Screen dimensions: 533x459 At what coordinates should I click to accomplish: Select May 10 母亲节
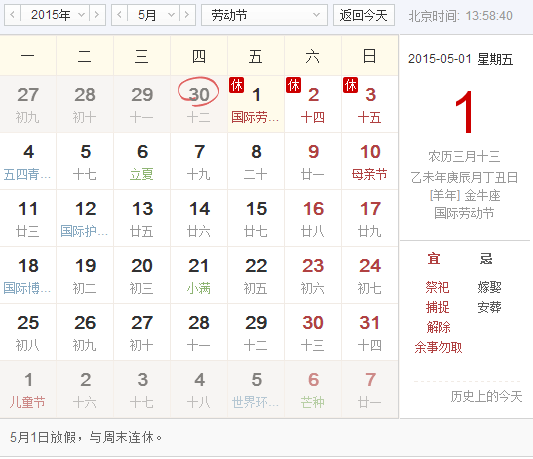pos(370,161)
